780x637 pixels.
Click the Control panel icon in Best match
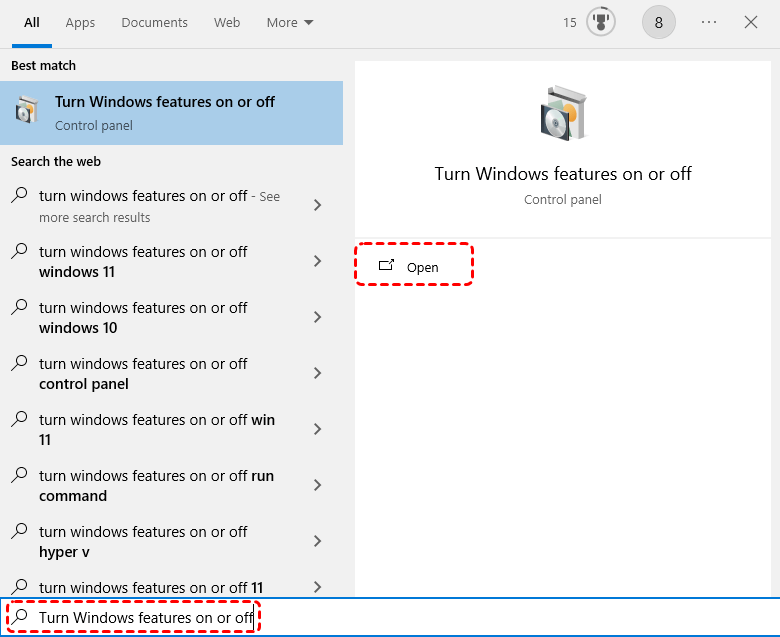tap(26, 110)
